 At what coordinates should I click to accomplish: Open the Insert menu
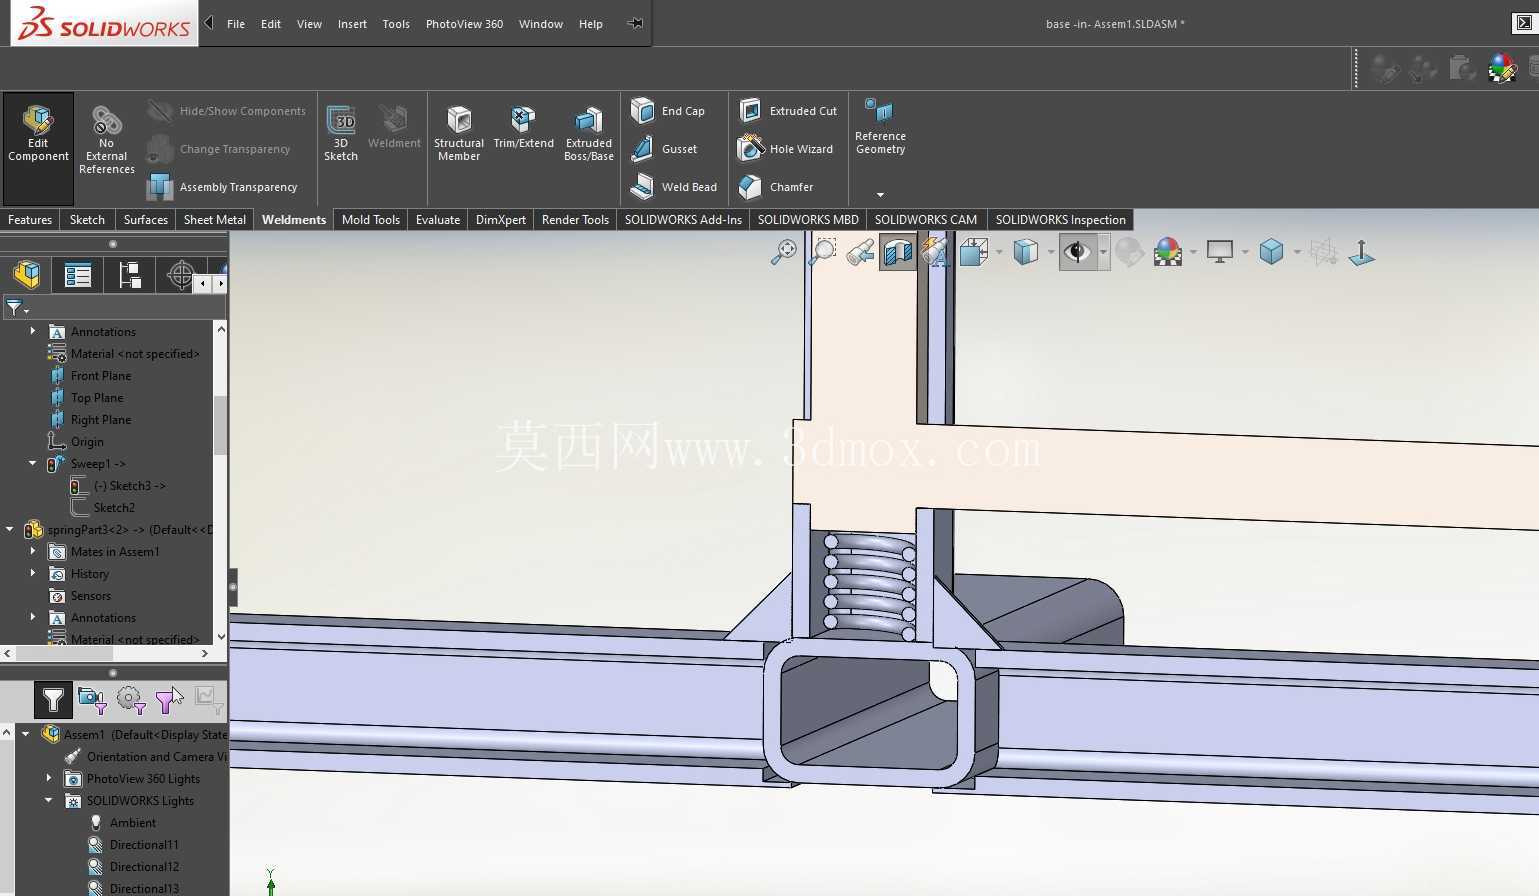point(352,24)
